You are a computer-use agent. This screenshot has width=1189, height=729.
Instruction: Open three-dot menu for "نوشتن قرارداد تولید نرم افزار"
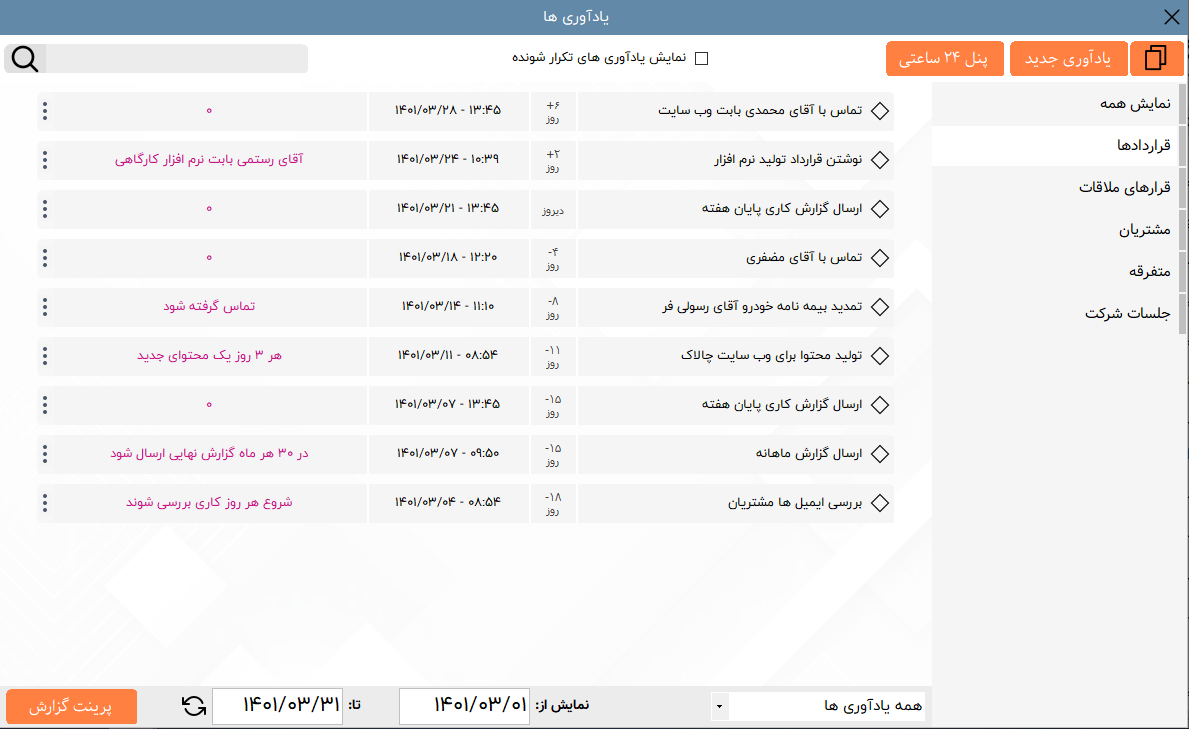(44, 160)
